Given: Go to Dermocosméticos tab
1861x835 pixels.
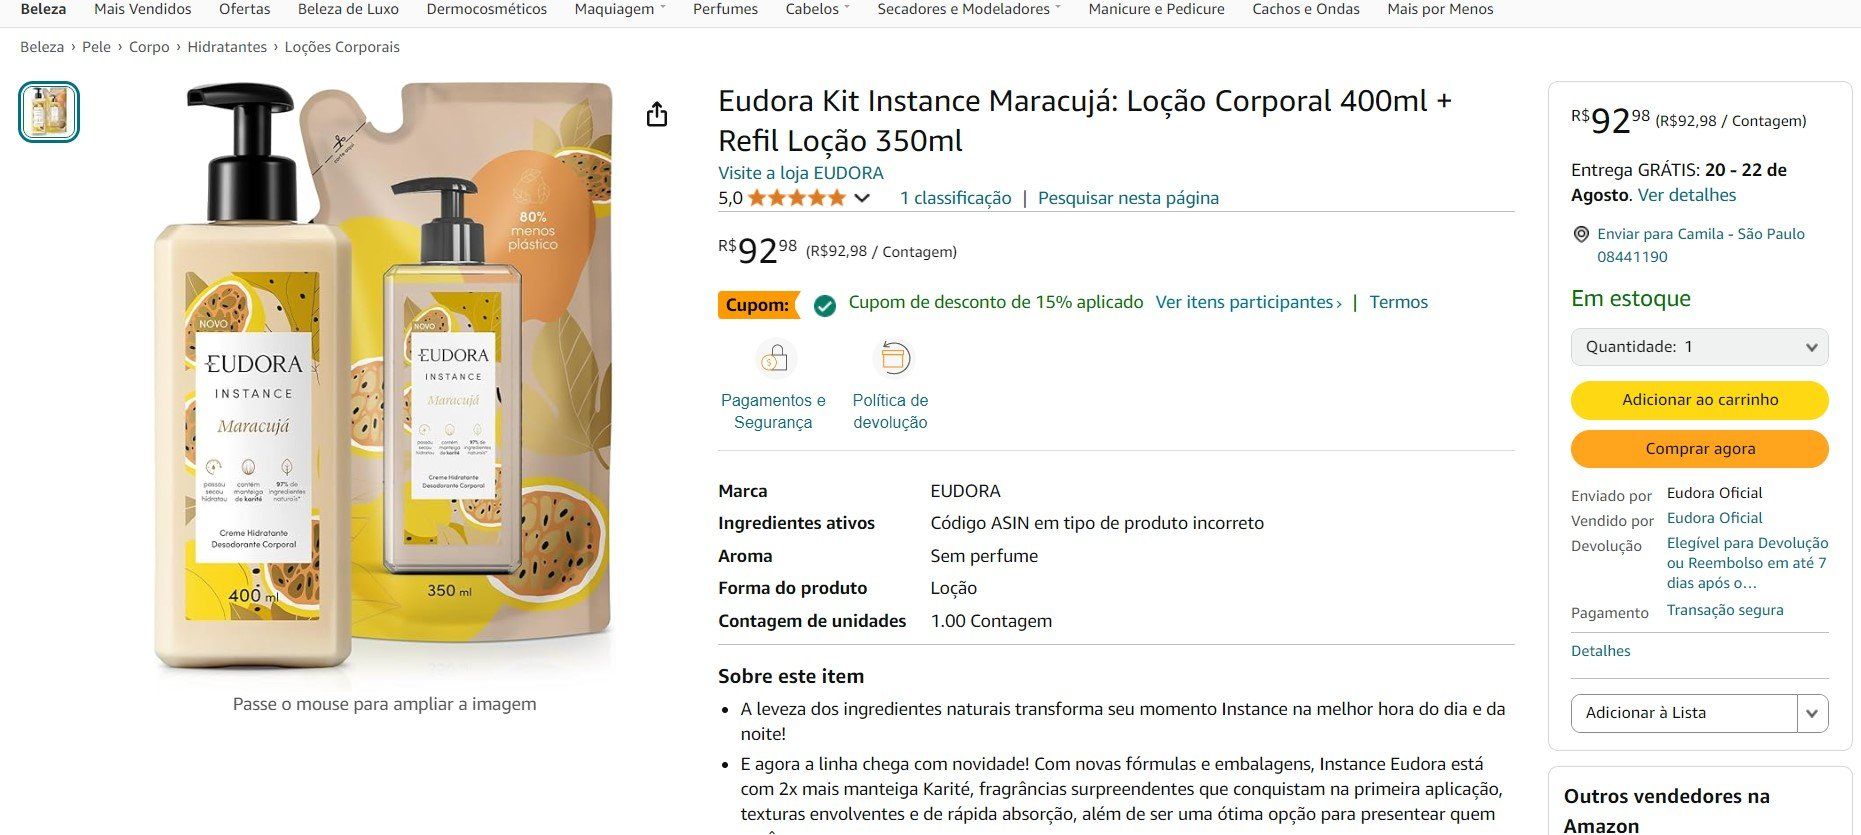Looking at the screenshot, I should click(486, 9).
